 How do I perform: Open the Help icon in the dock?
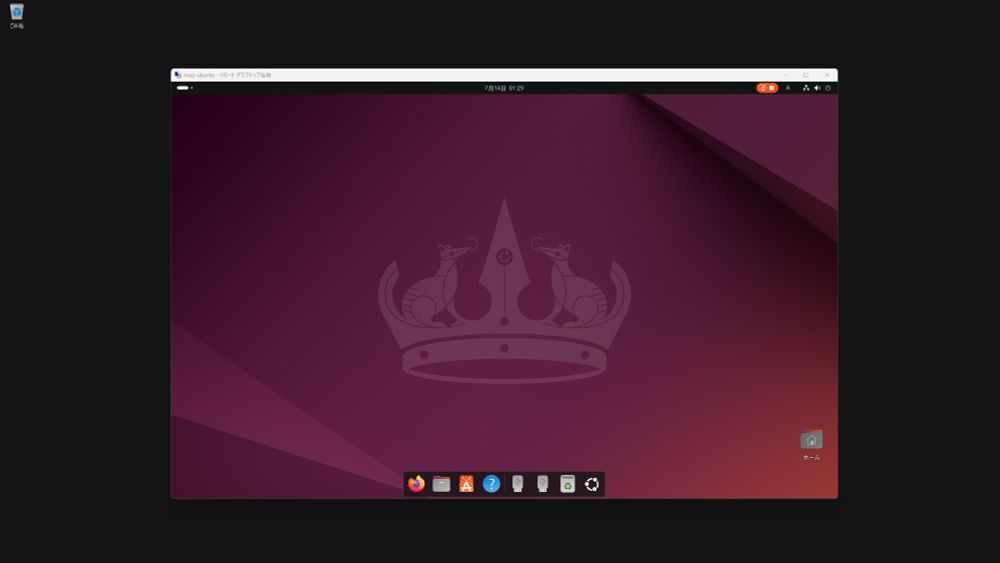(x=491, y=484)
